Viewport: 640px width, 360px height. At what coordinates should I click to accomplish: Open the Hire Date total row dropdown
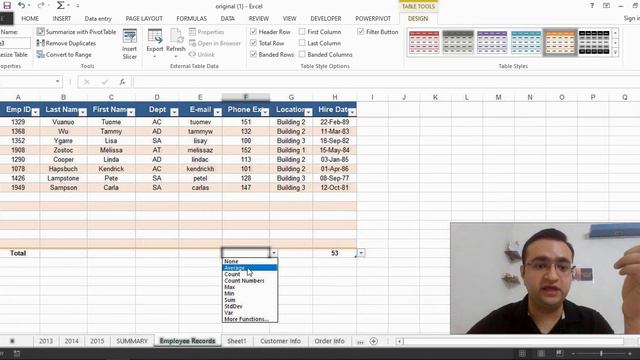pos(361,253)
